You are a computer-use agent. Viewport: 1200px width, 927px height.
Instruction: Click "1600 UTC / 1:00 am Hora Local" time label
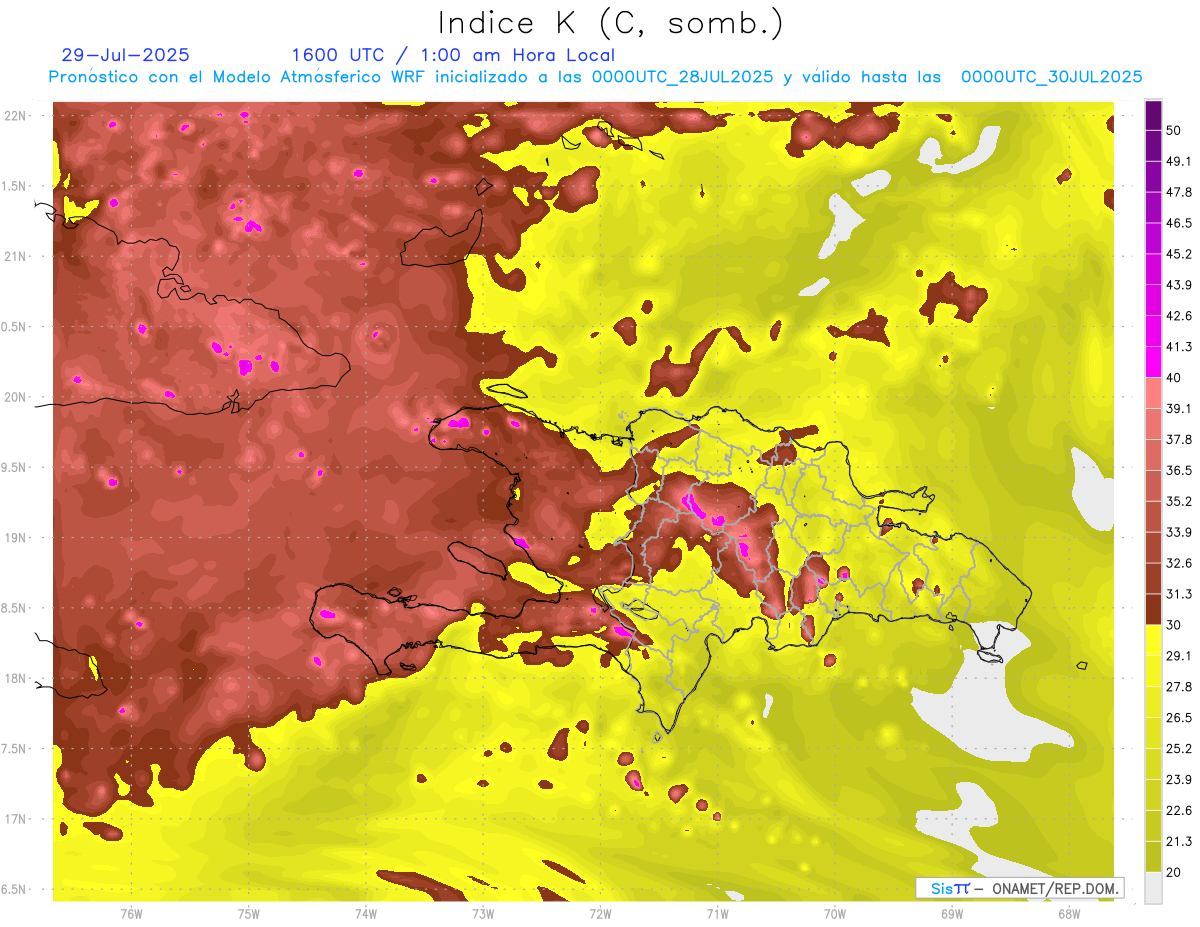click(453, 55)
